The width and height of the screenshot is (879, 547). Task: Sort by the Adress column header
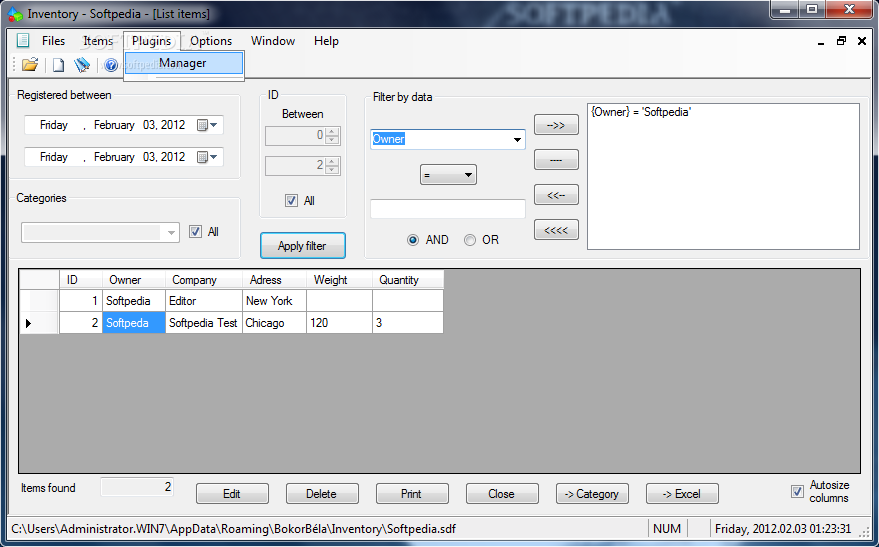tap(274, 280)
